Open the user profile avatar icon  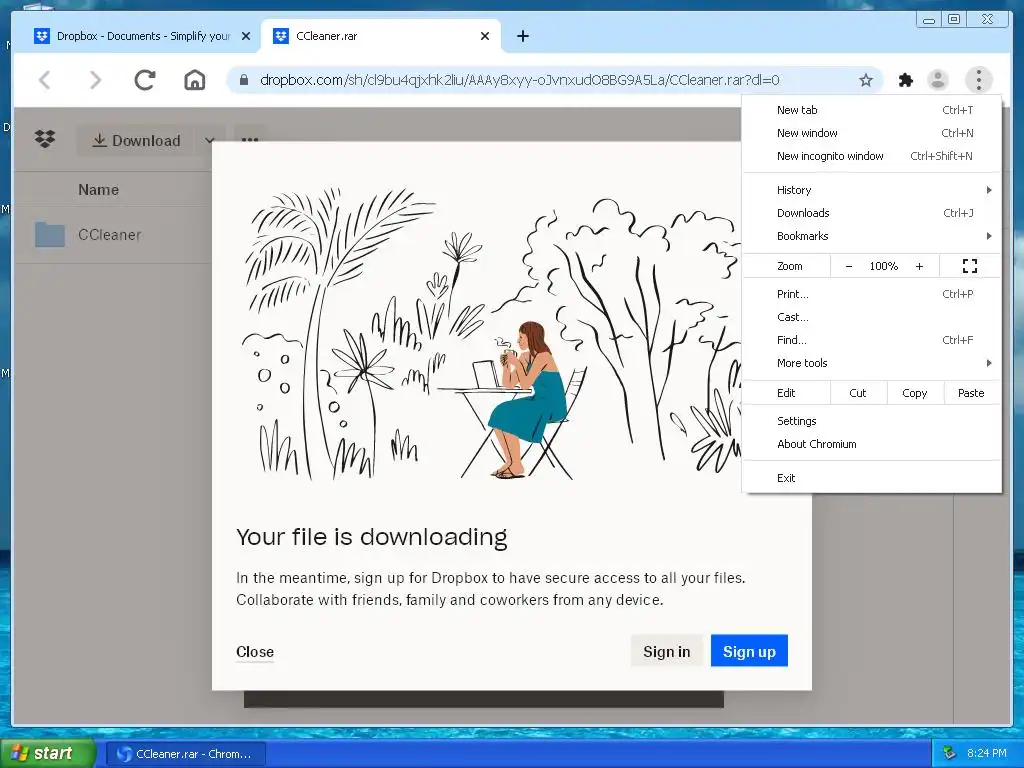coord(938,80)
